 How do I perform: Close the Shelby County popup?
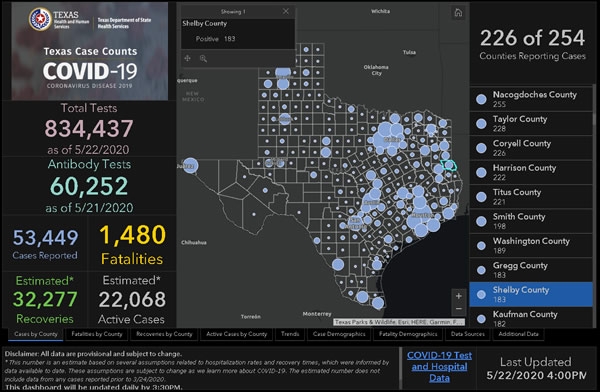point(286,11)
